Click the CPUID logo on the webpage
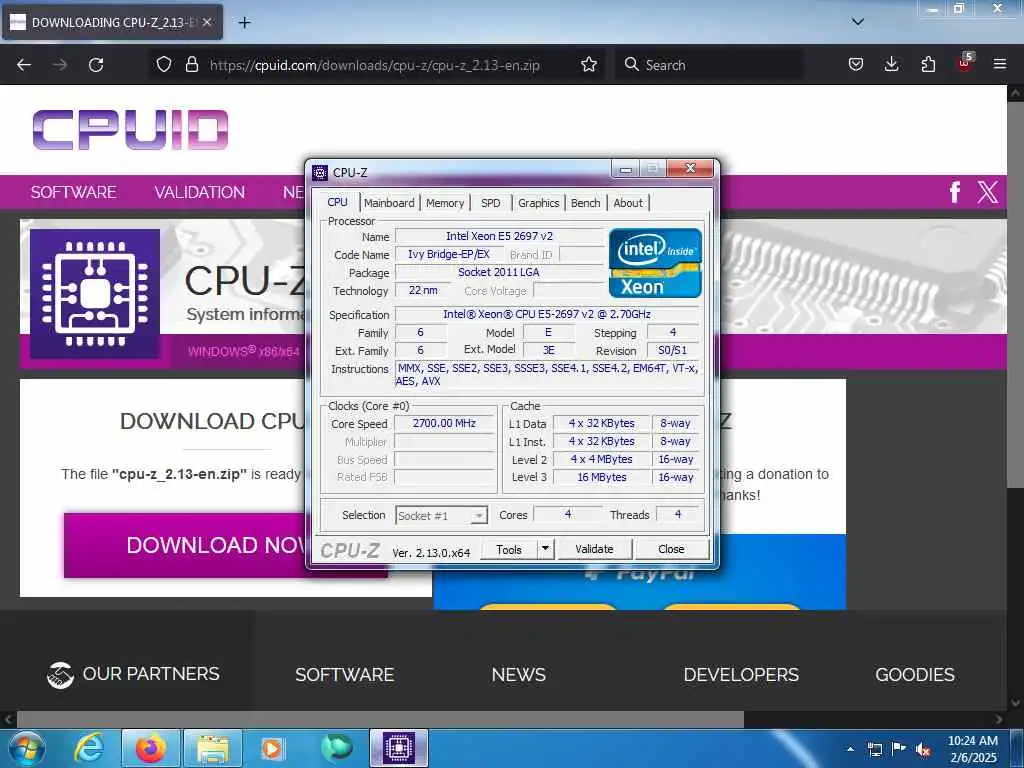The width and height of the screenshot is (1024, 768). point(131,129)
